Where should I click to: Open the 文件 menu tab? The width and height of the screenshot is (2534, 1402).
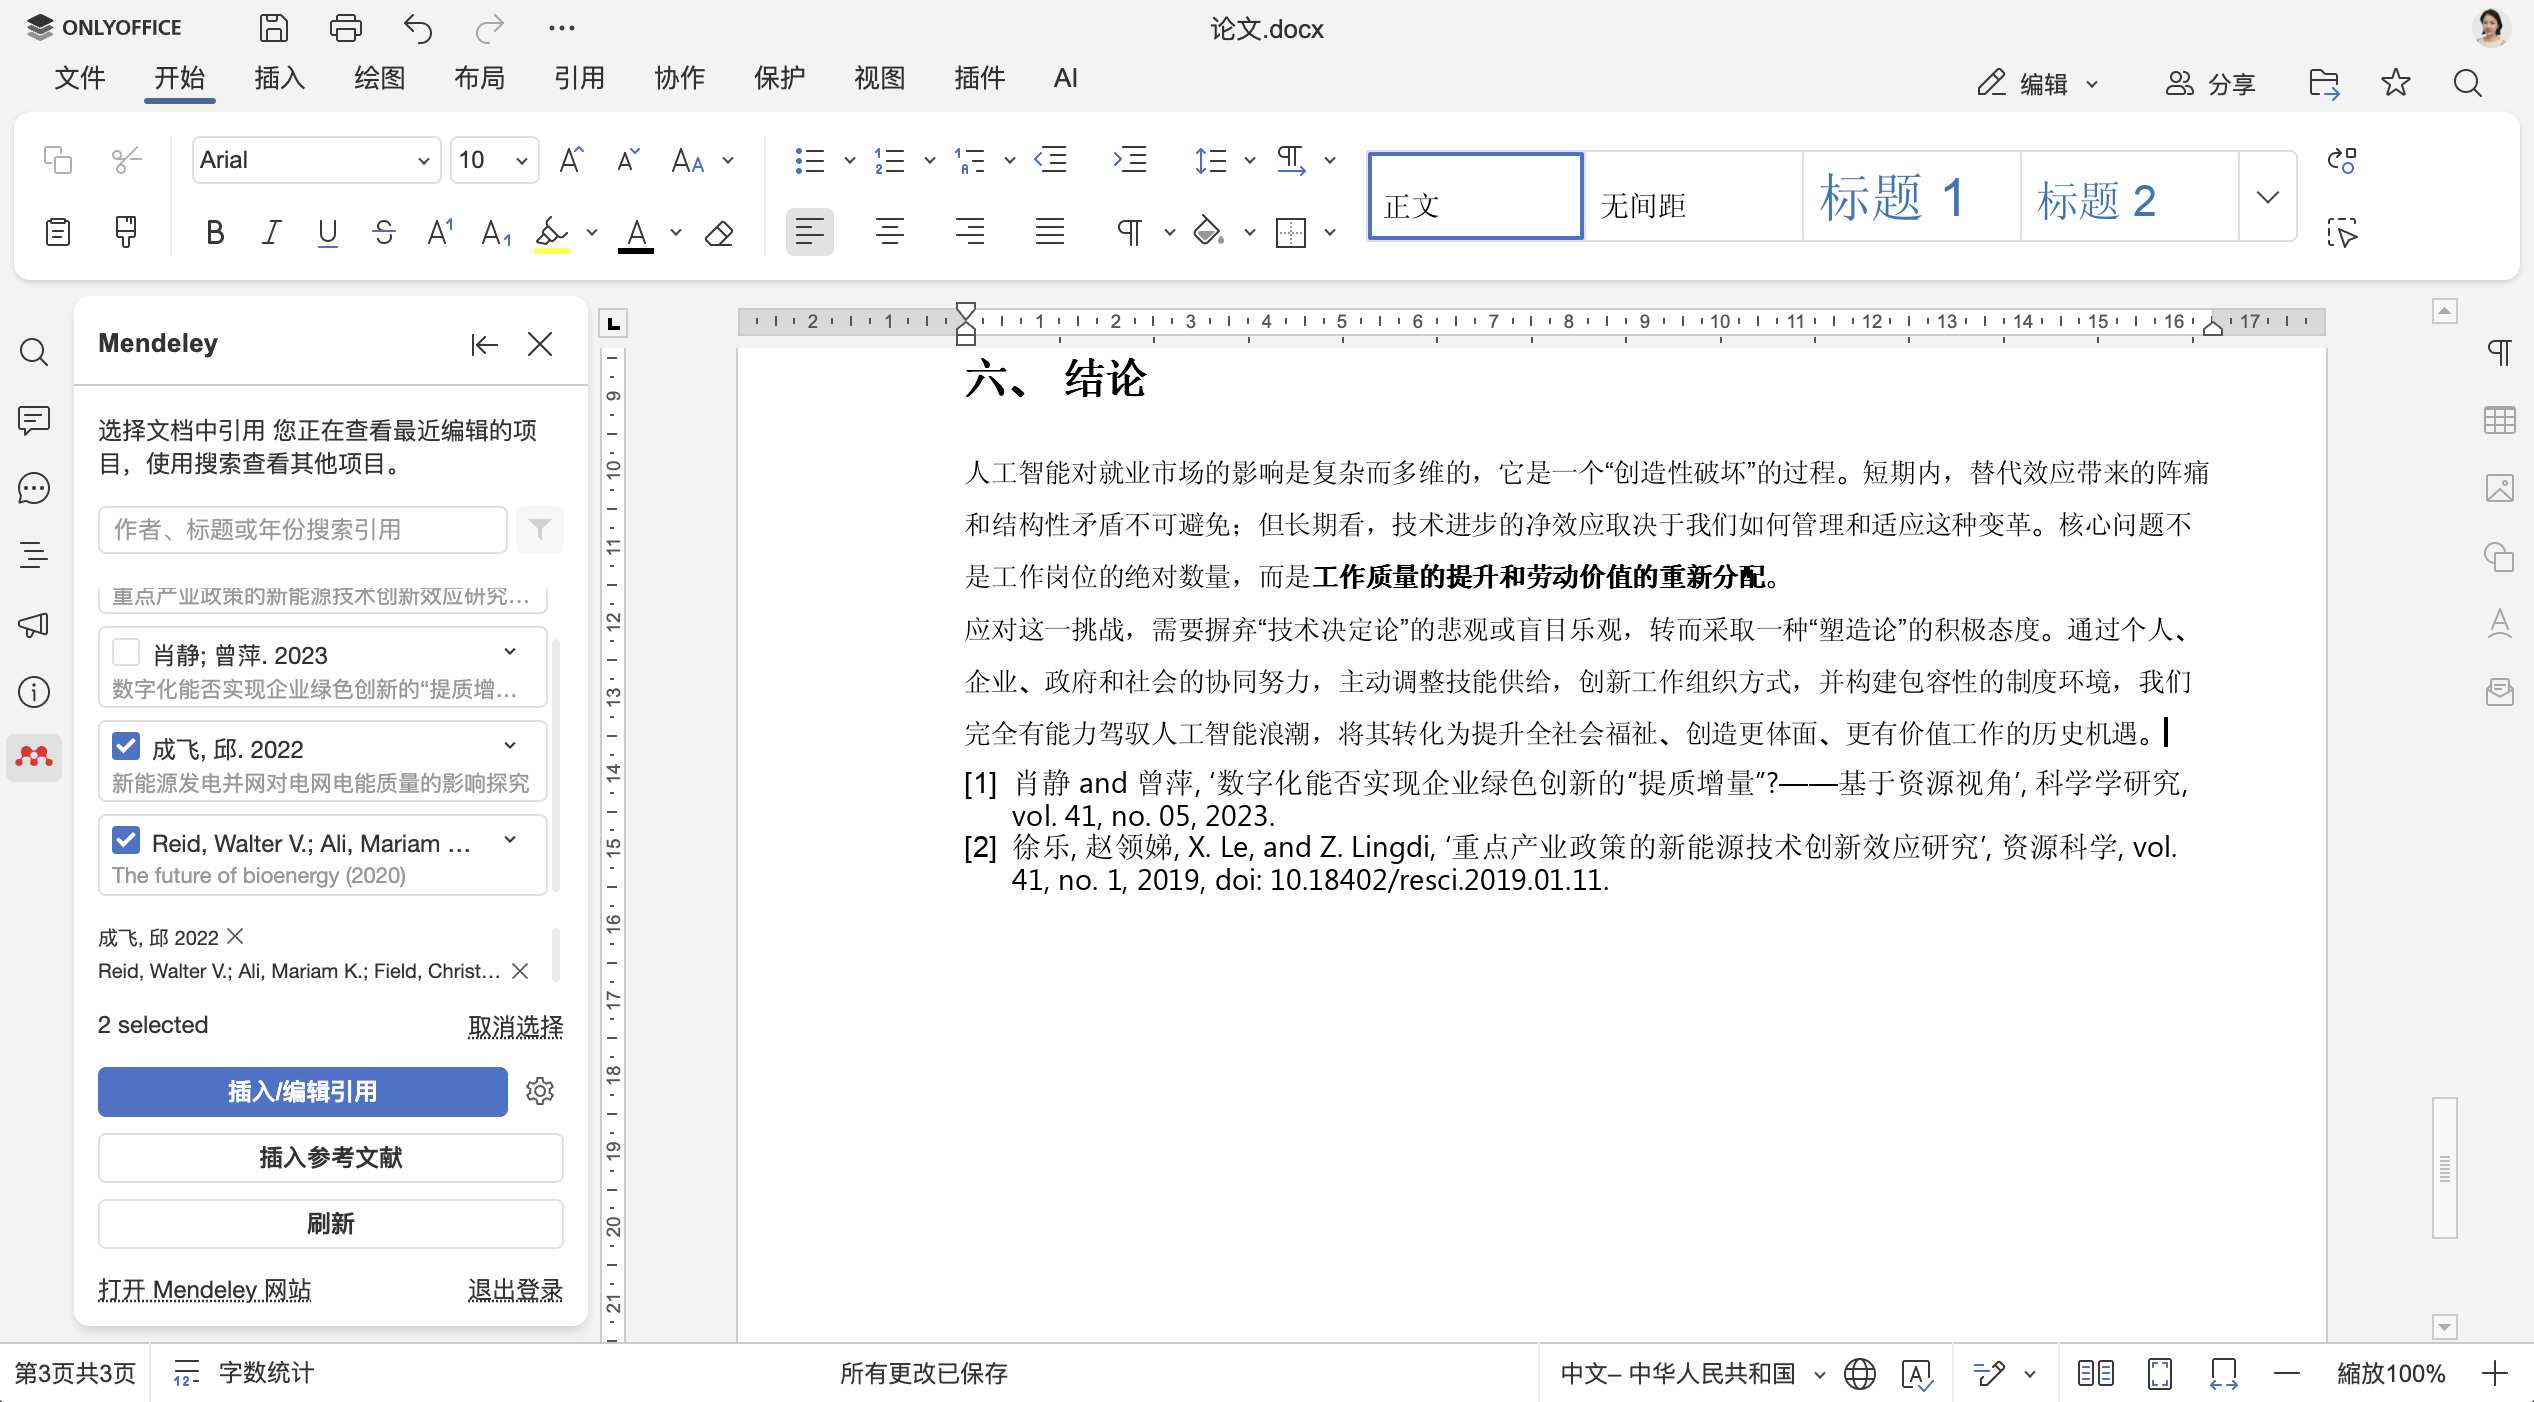point(79,78)
